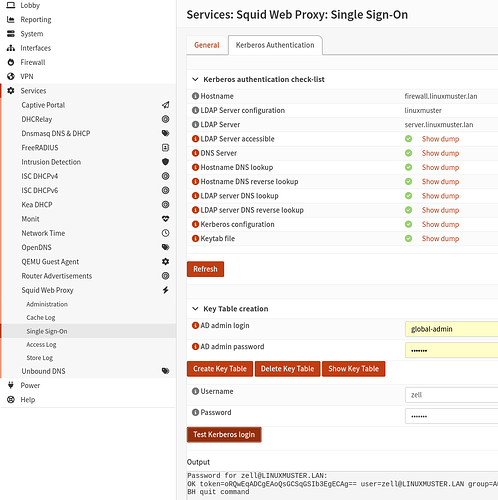Click the Router Advertisements target icon
The image size is (498, 500).
pyautogui.click(x=165, y=276)
